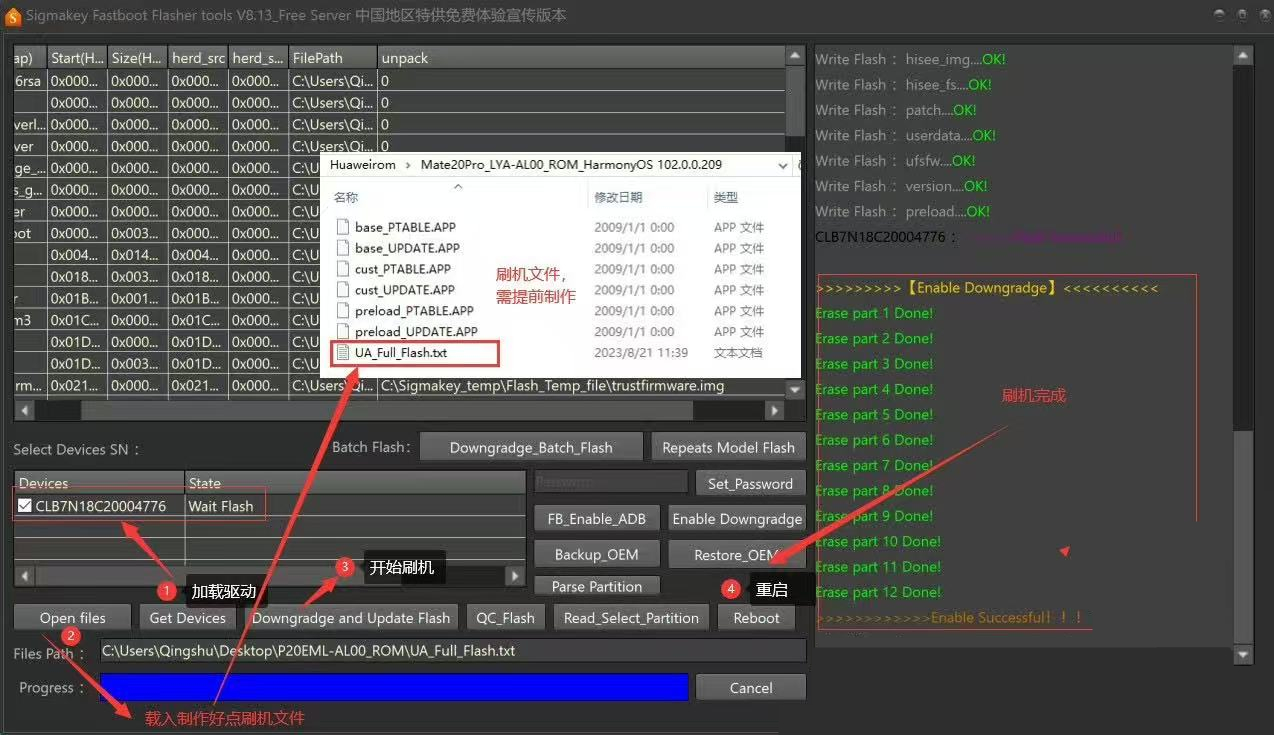Select the Size cell reading 0x014...
Screen dimensions: 1274x735
pyautogui.click(x=137, y=255)
